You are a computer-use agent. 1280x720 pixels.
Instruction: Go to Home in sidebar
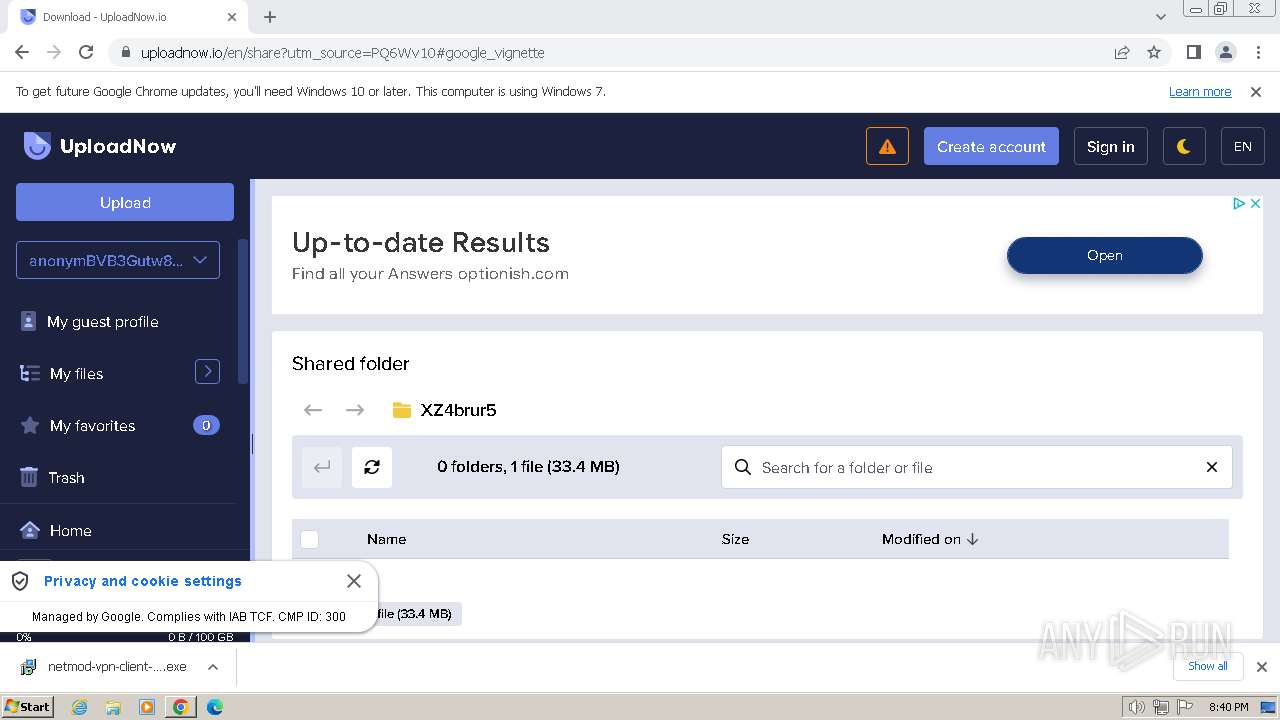point(70,531)
